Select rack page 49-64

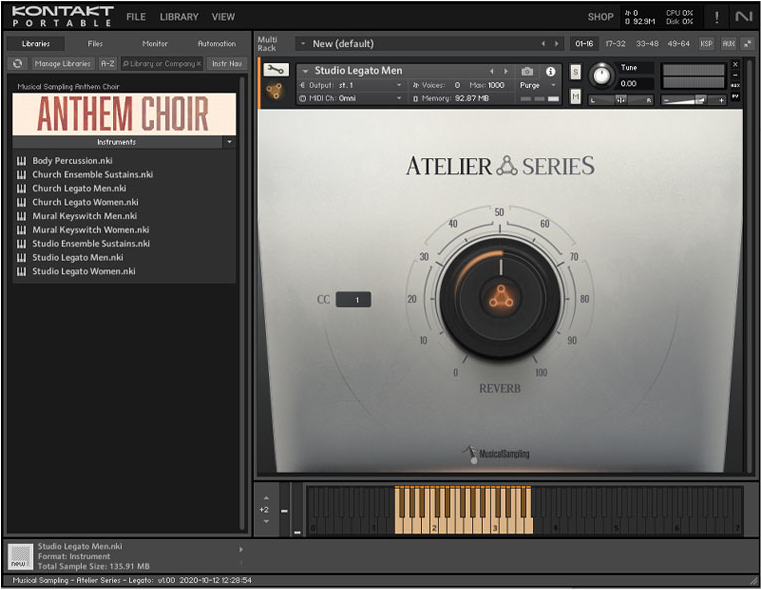click(678, 44)
